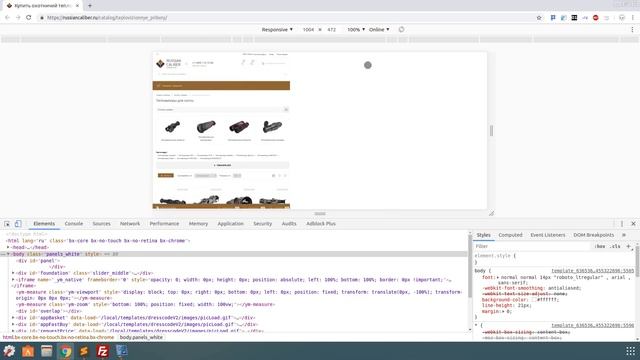The image size is (640, 360).
Task: Toggle the :hov element state panel
Action: tap(600, 246)
